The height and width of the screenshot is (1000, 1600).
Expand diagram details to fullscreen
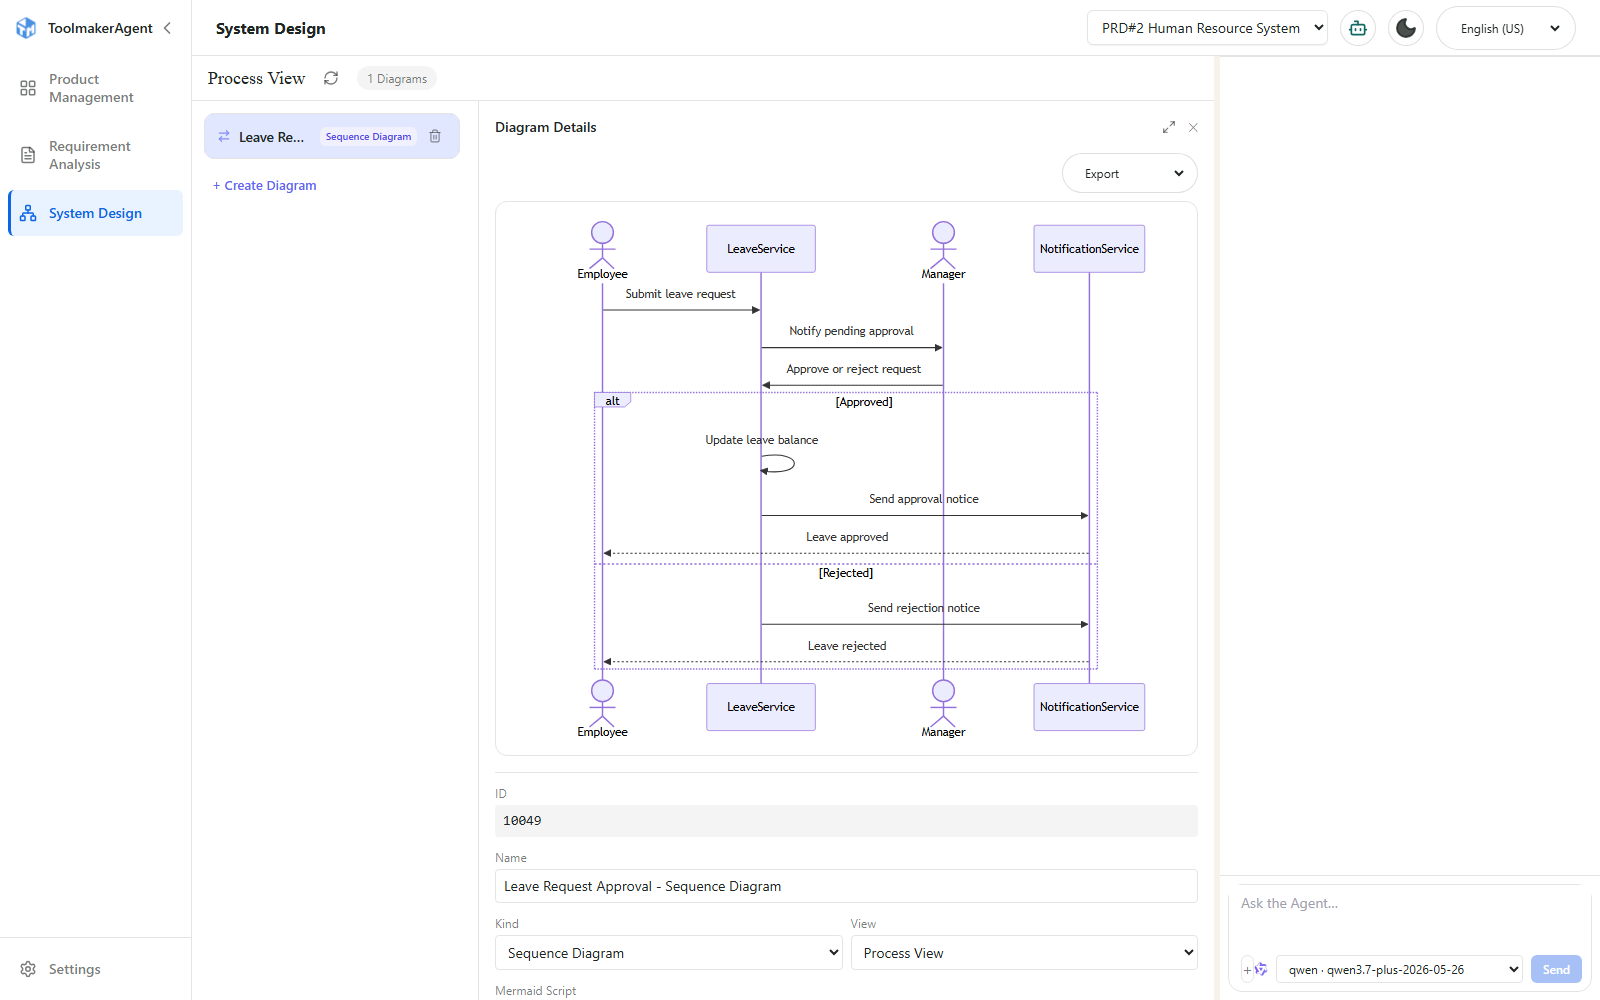(1168, 128)
